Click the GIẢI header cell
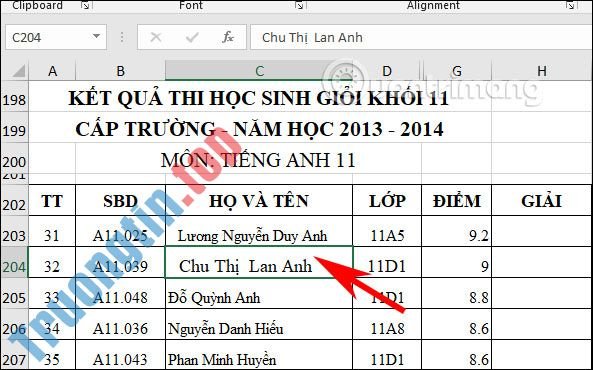Screen dimensions: 593x370 point(542,201)
